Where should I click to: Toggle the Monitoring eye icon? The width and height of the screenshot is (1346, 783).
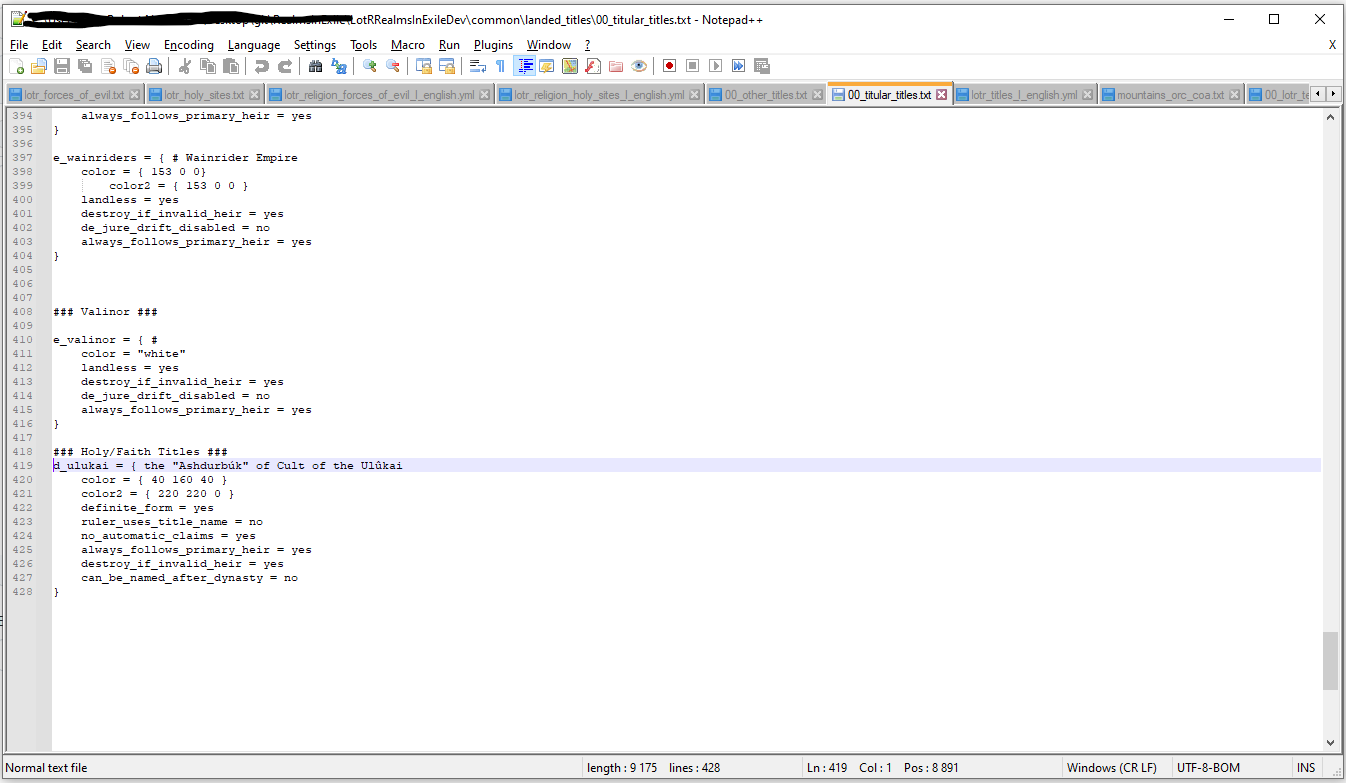[639, 66]
